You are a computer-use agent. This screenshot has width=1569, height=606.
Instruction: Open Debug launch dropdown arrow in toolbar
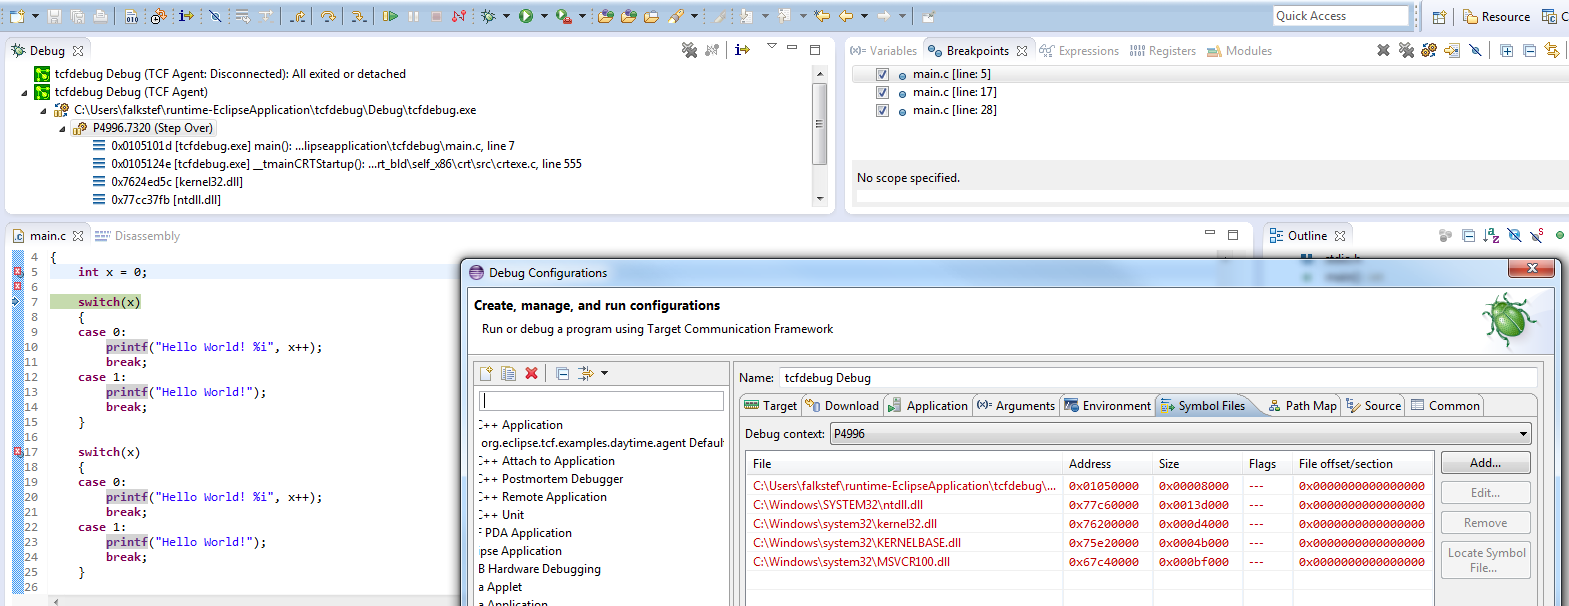pyautogui.click(x=506, y=16)
